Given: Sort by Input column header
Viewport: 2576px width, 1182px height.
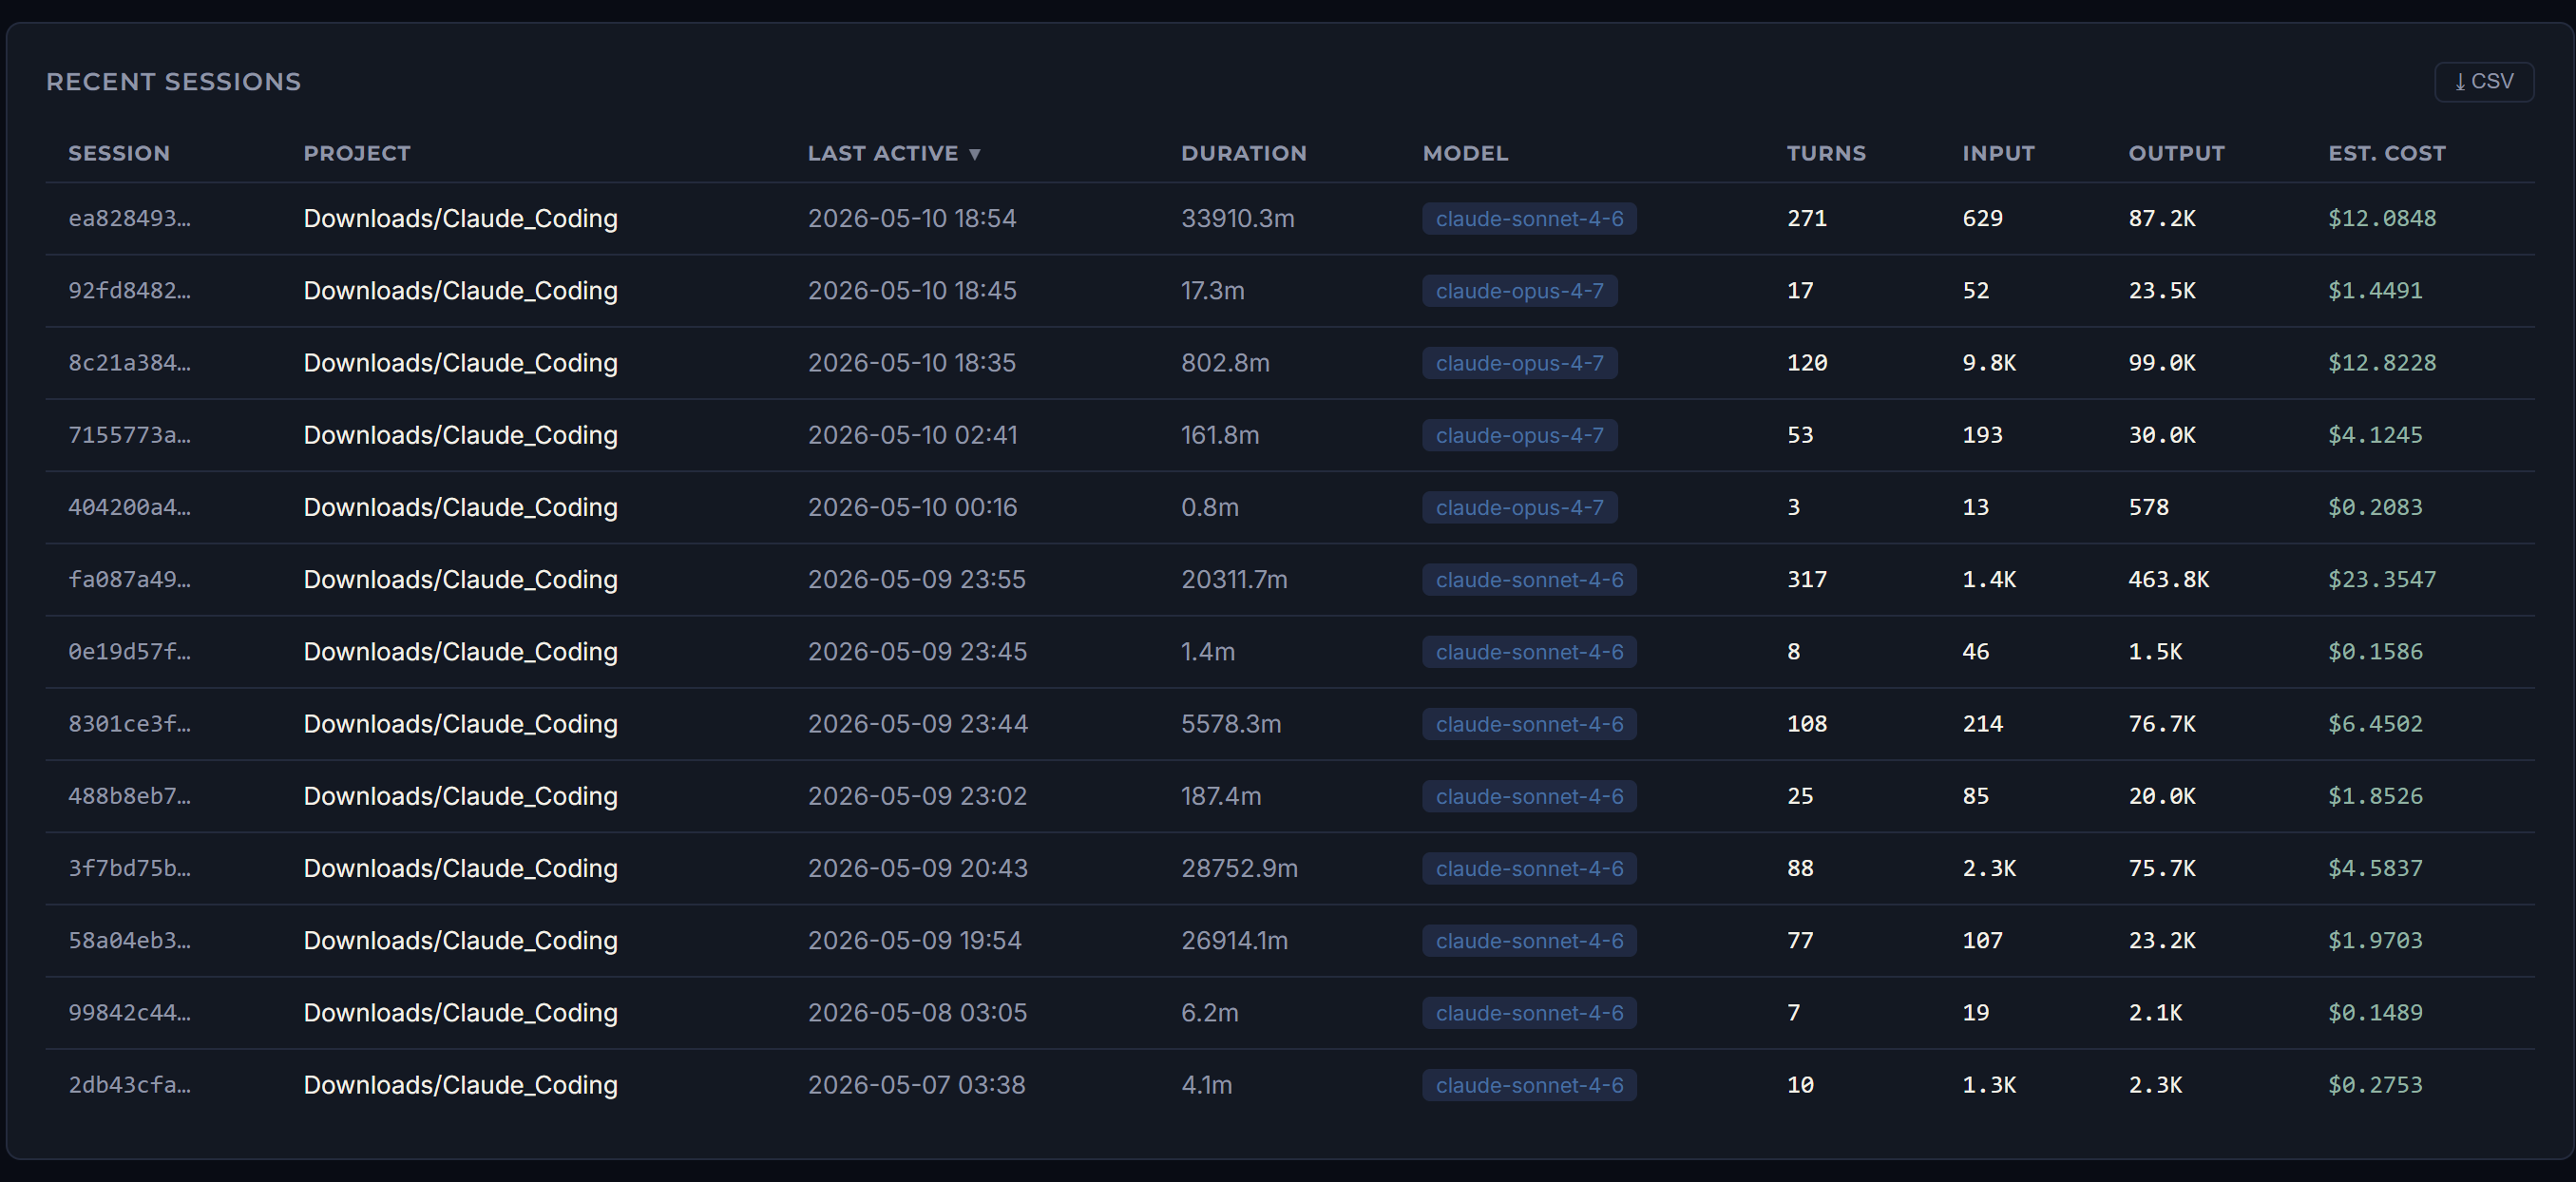Looking at the screenshot, I should 1998,153.
